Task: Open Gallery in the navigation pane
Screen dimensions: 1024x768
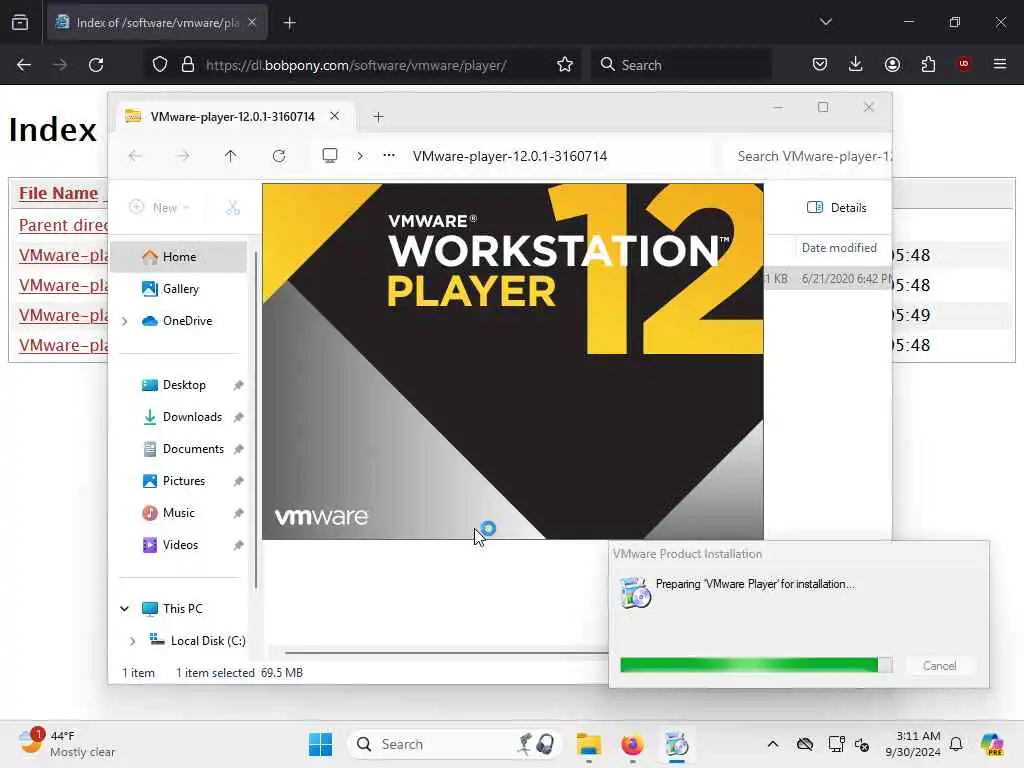Action: click(x=180, y=289)
